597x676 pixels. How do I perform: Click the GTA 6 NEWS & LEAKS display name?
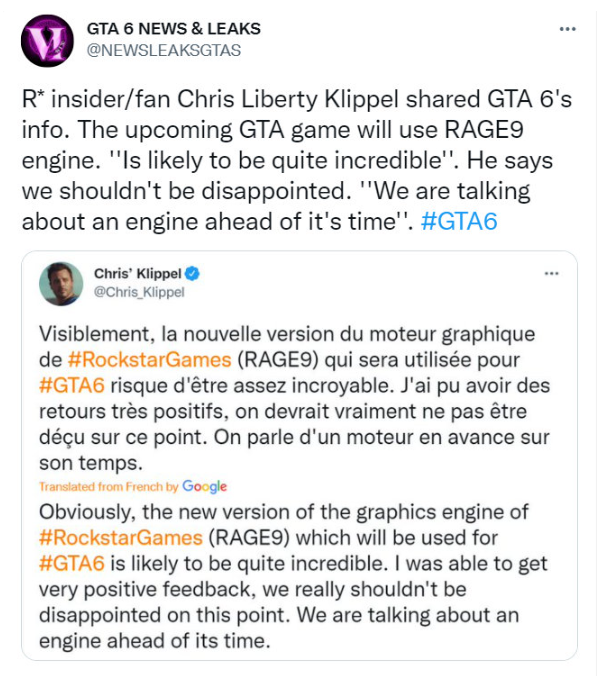coord(174,28)
